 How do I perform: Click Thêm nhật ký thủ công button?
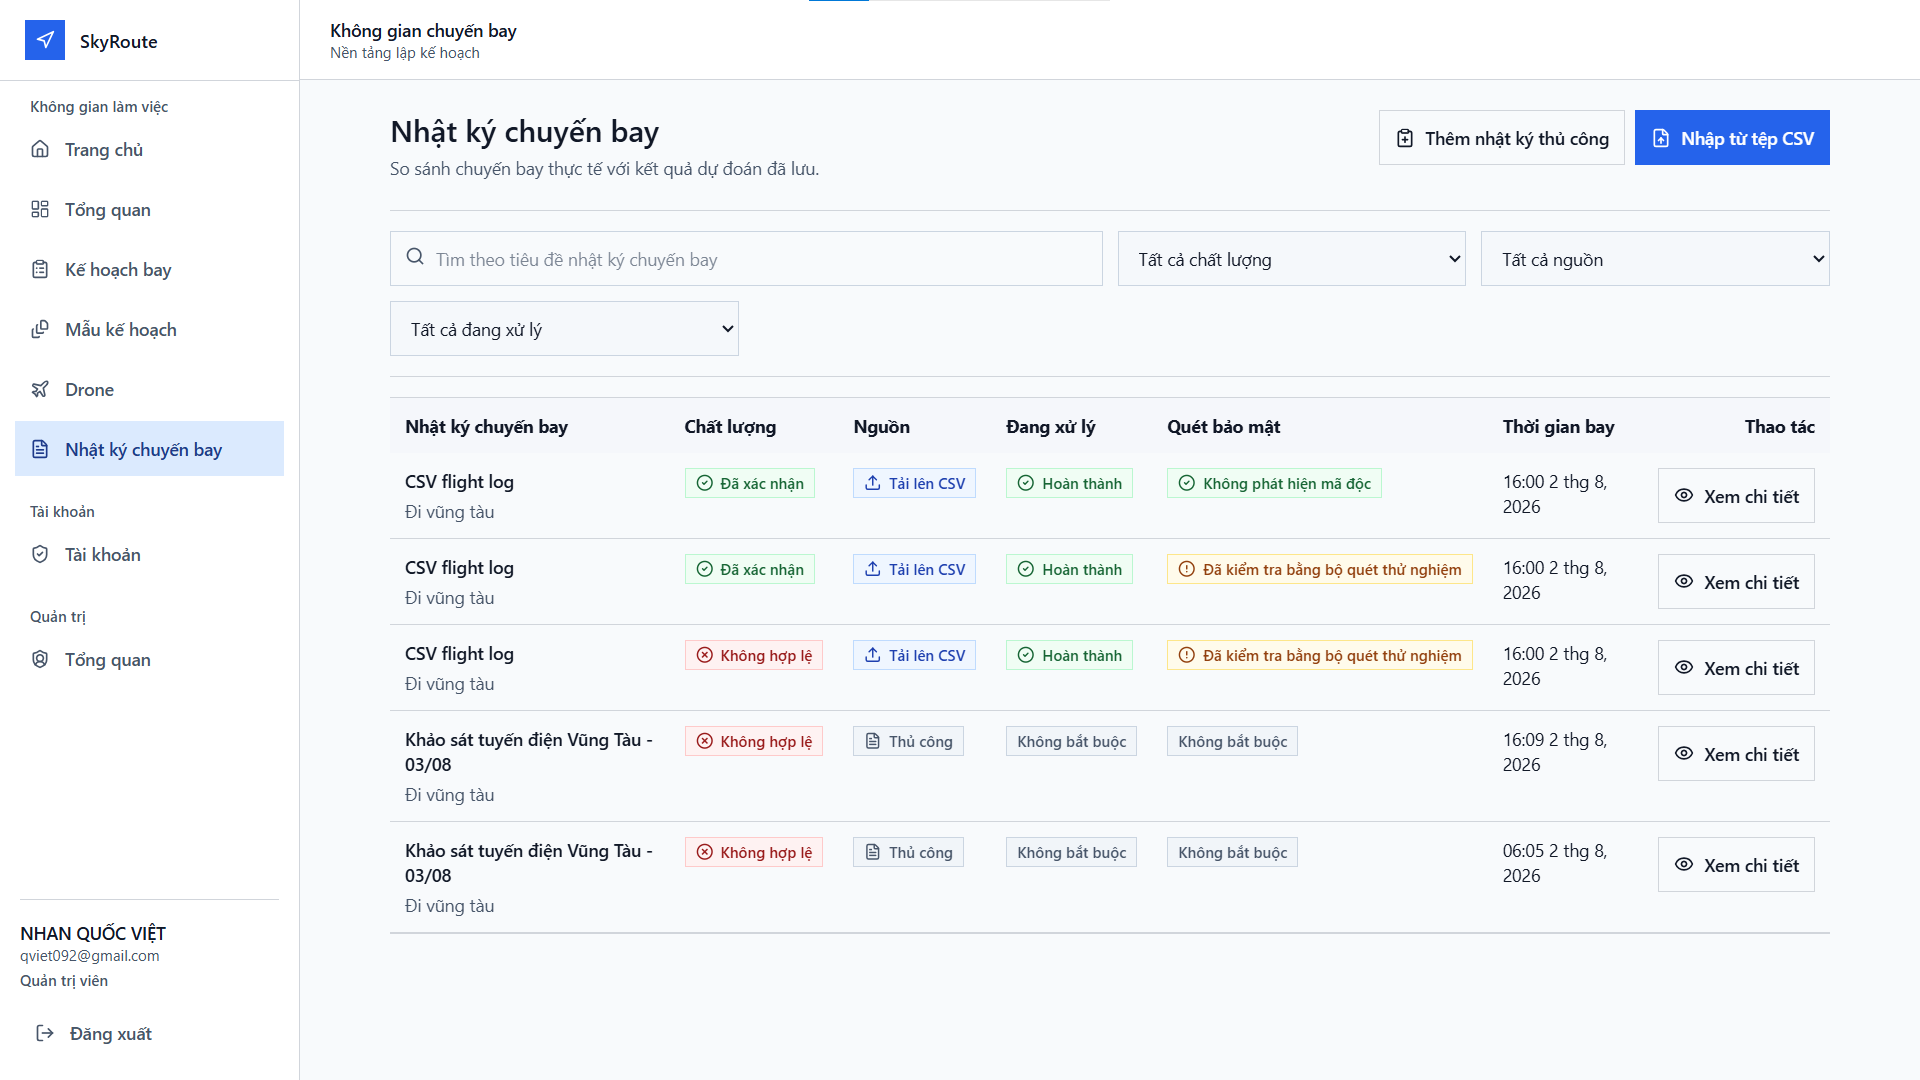(x=1502, y=138)
